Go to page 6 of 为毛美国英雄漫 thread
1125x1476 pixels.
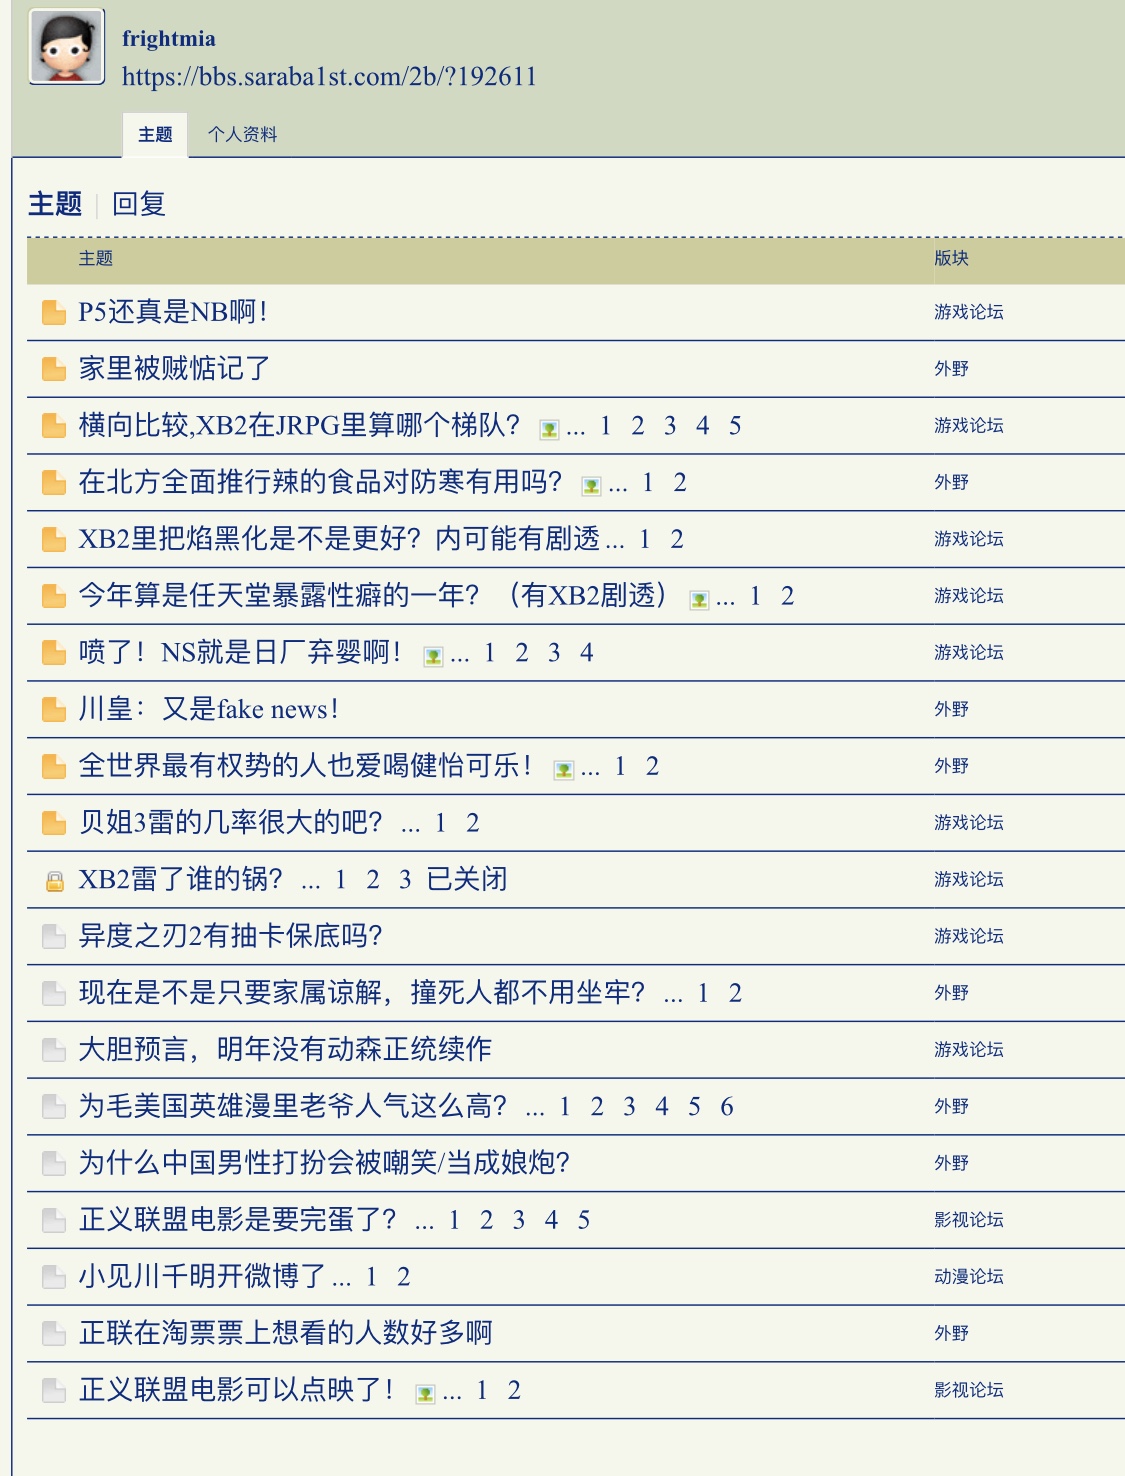click(x=727, y=1107)
